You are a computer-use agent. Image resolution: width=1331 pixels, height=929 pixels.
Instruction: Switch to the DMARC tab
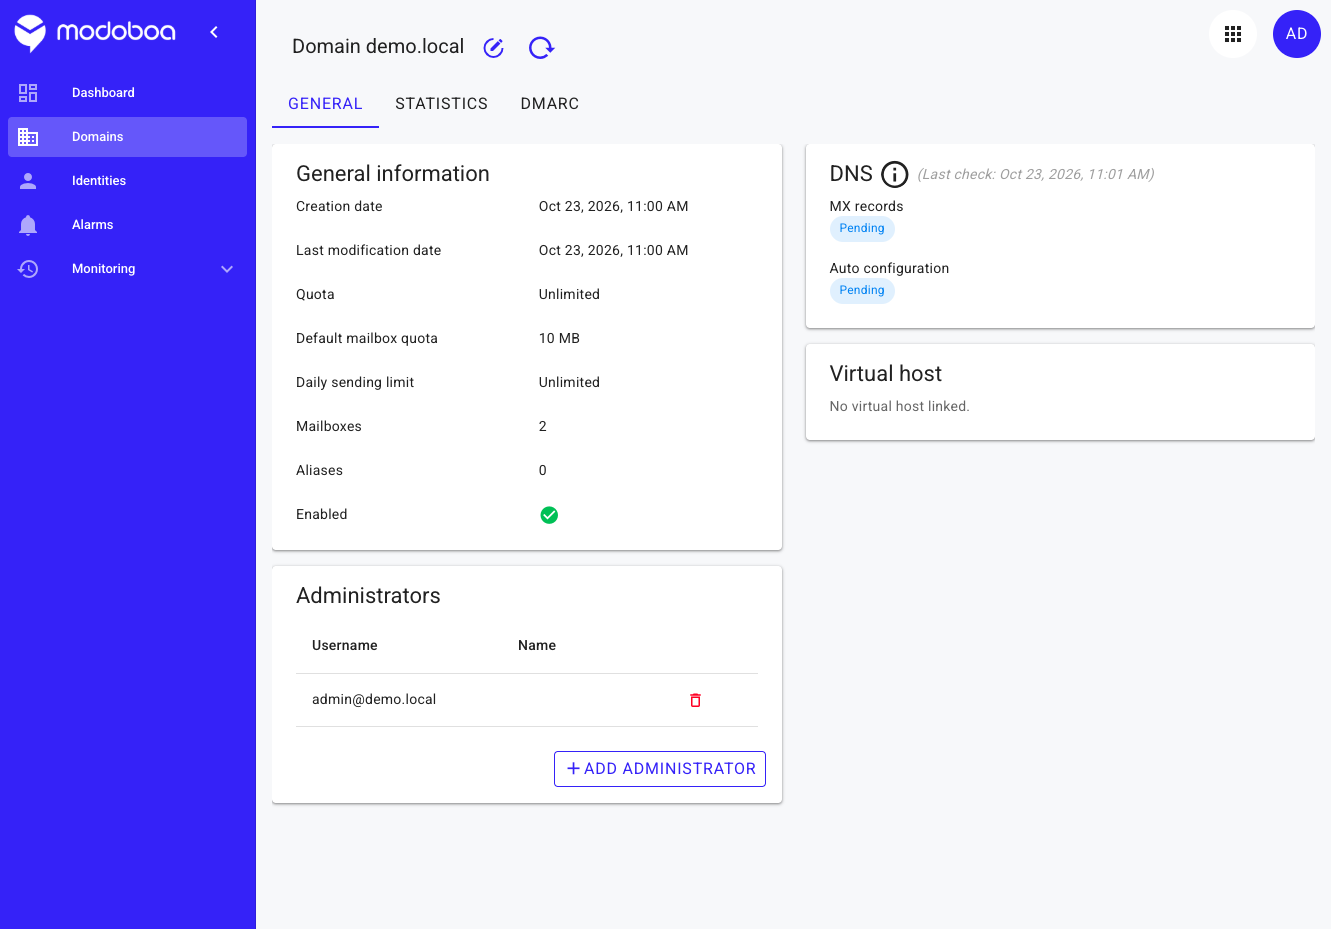(x=550, y=104)
